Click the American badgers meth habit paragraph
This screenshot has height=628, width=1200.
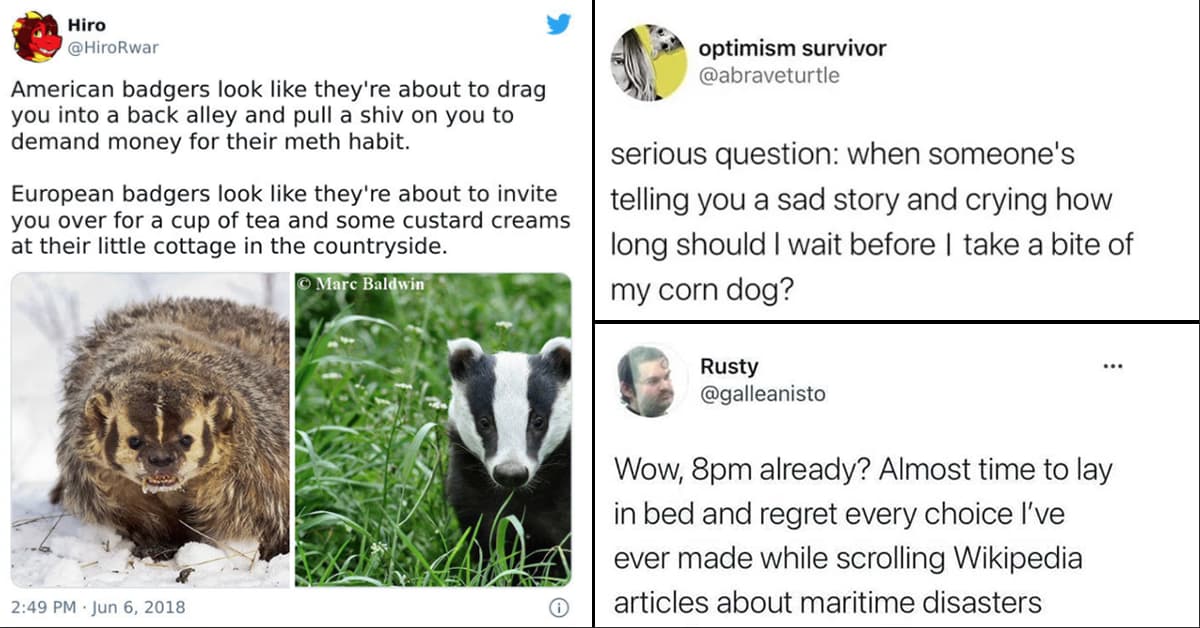point(278,115)
